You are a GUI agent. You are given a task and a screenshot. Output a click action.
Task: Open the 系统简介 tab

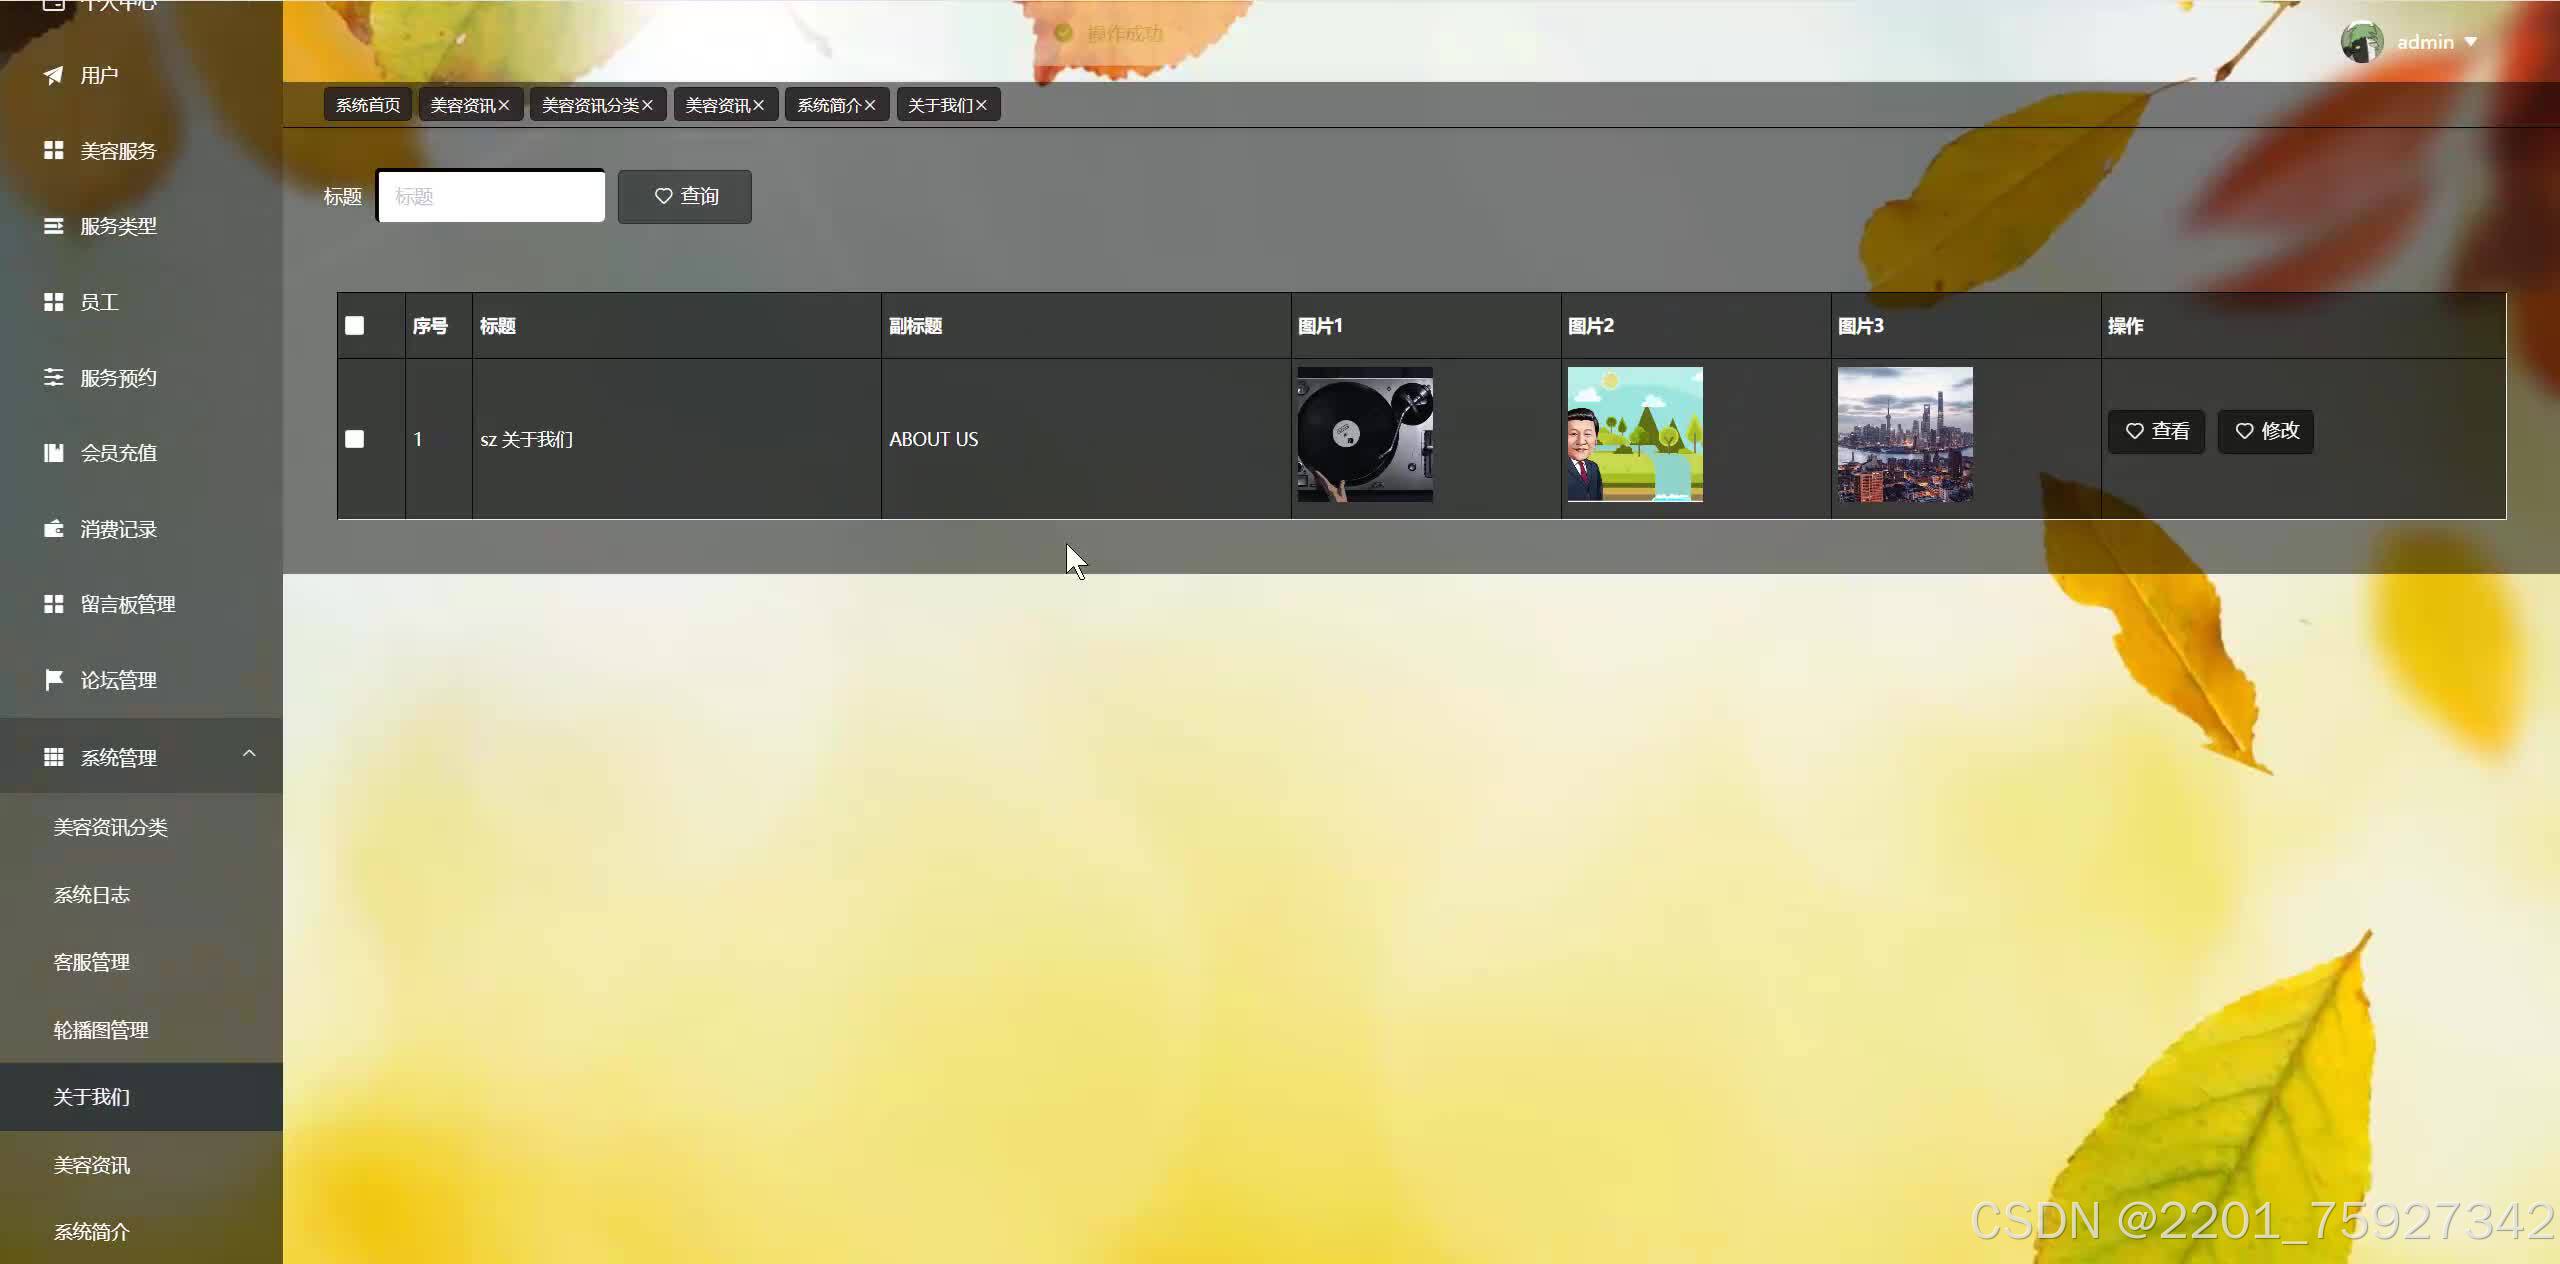tap(829, 105)
